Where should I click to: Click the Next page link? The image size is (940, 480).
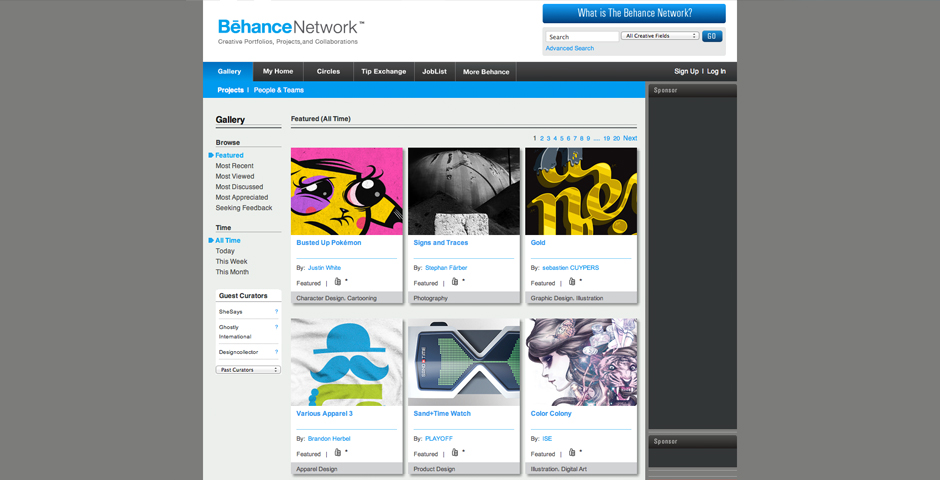tap(630, 138)
